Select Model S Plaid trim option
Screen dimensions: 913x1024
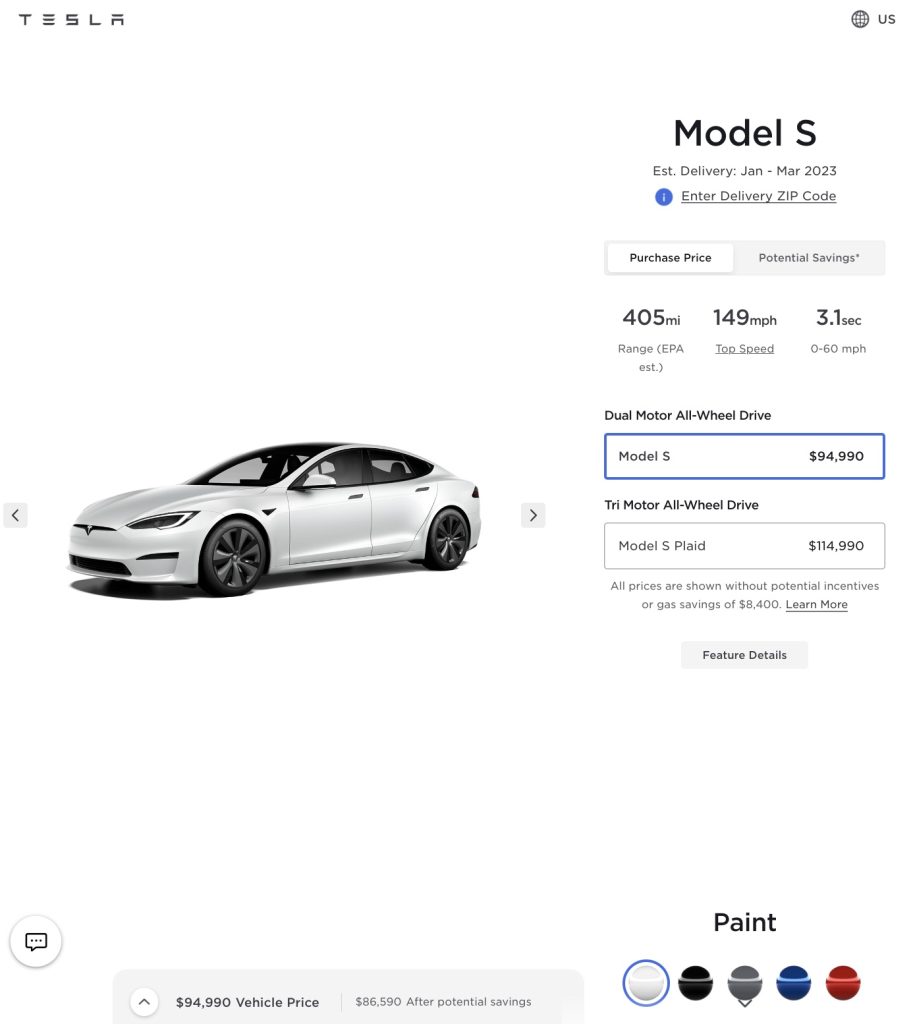pos(744,546)
